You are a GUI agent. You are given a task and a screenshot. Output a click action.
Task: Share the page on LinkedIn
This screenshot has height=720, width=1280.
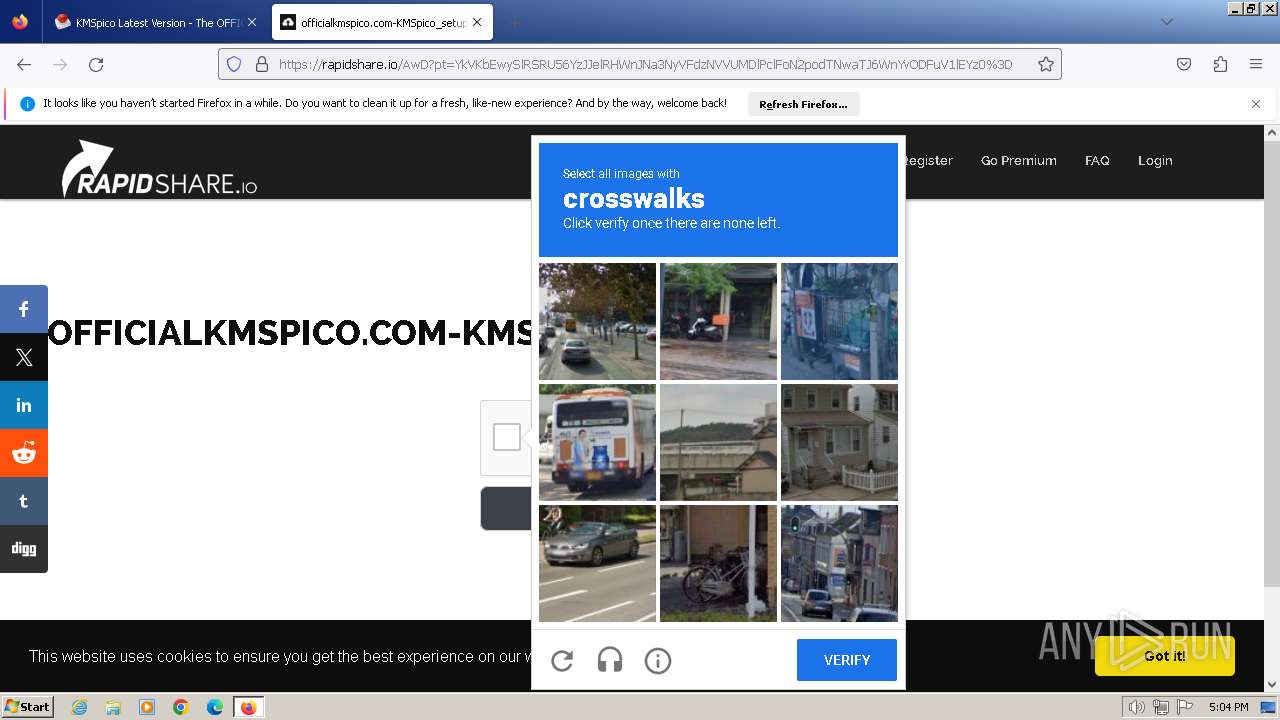(24, 405)
